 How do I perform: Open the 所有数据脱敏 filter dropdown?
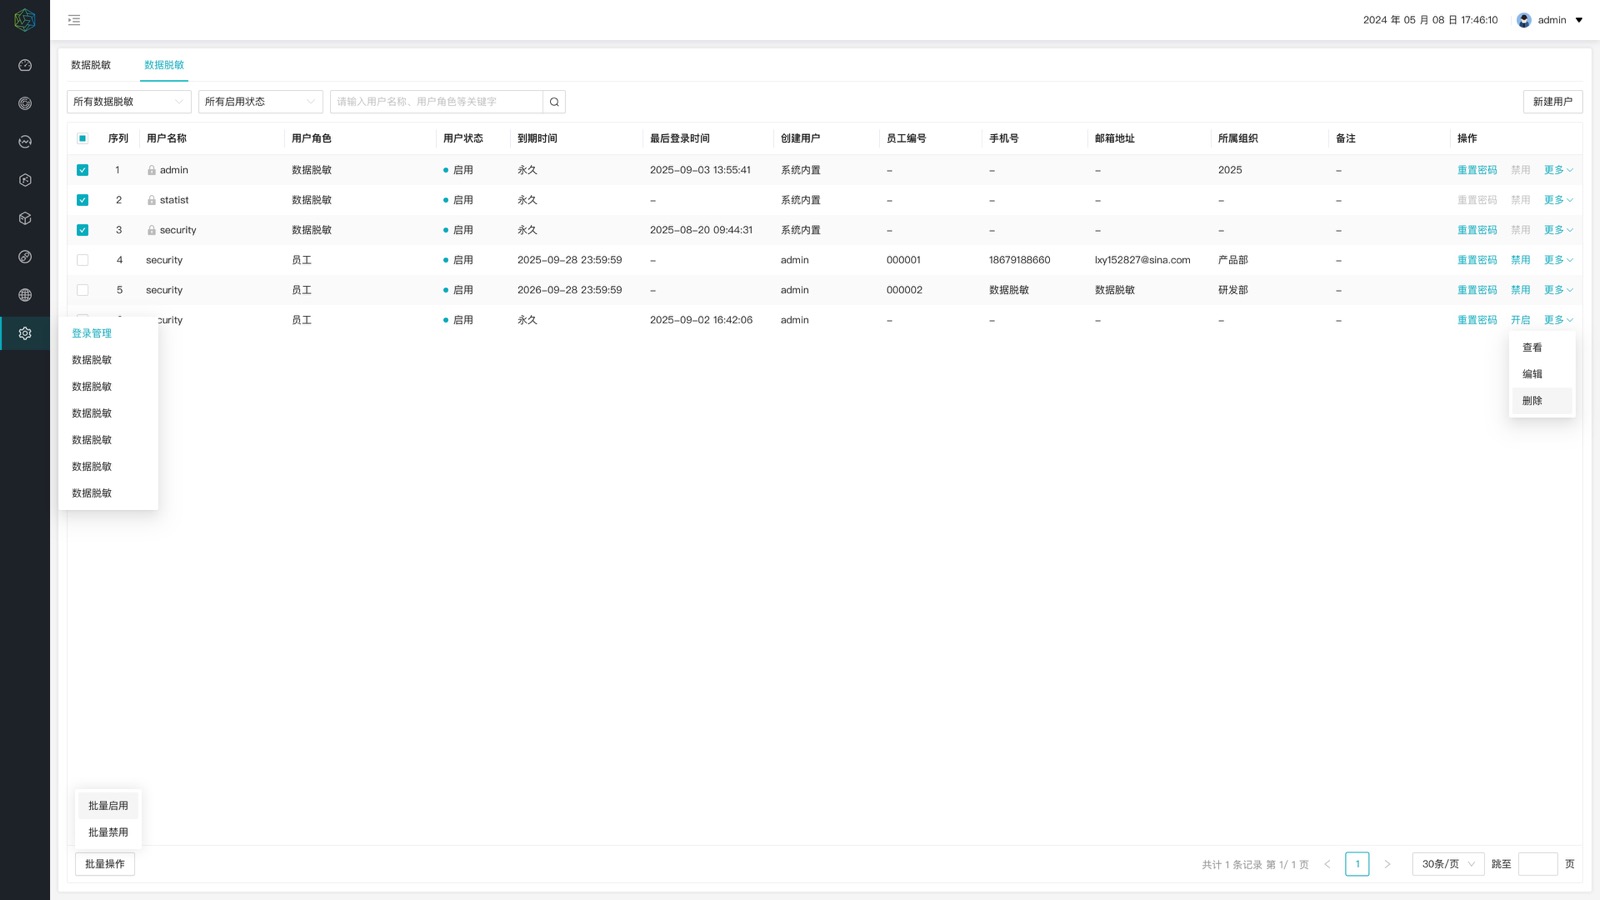[x=129, y=102]
